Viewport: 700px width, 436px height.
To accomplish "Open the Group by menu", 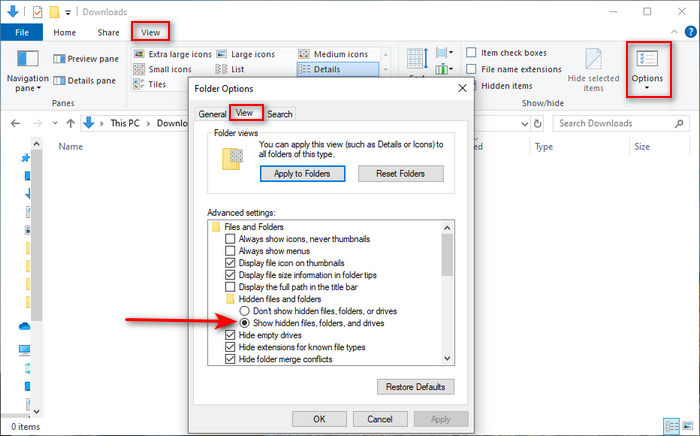I will click(x=445, y=53).
